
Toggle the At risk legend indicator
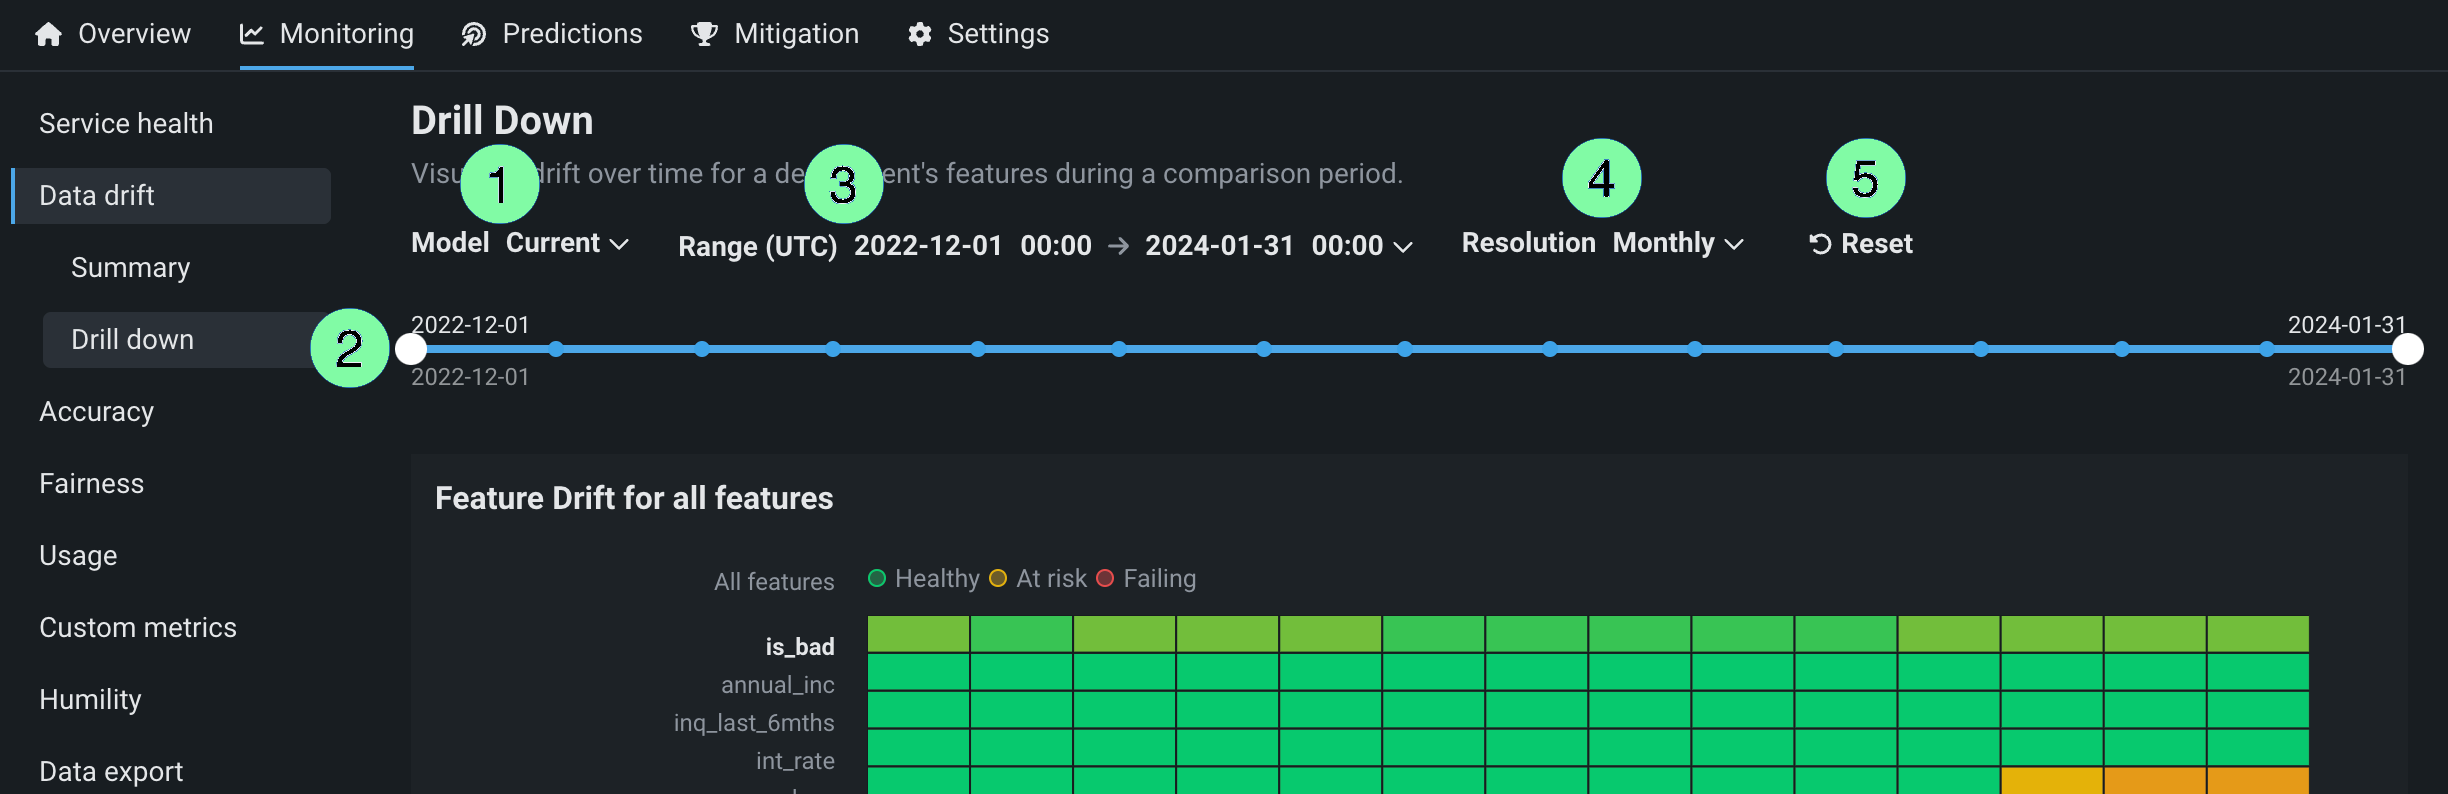(998, 578)
